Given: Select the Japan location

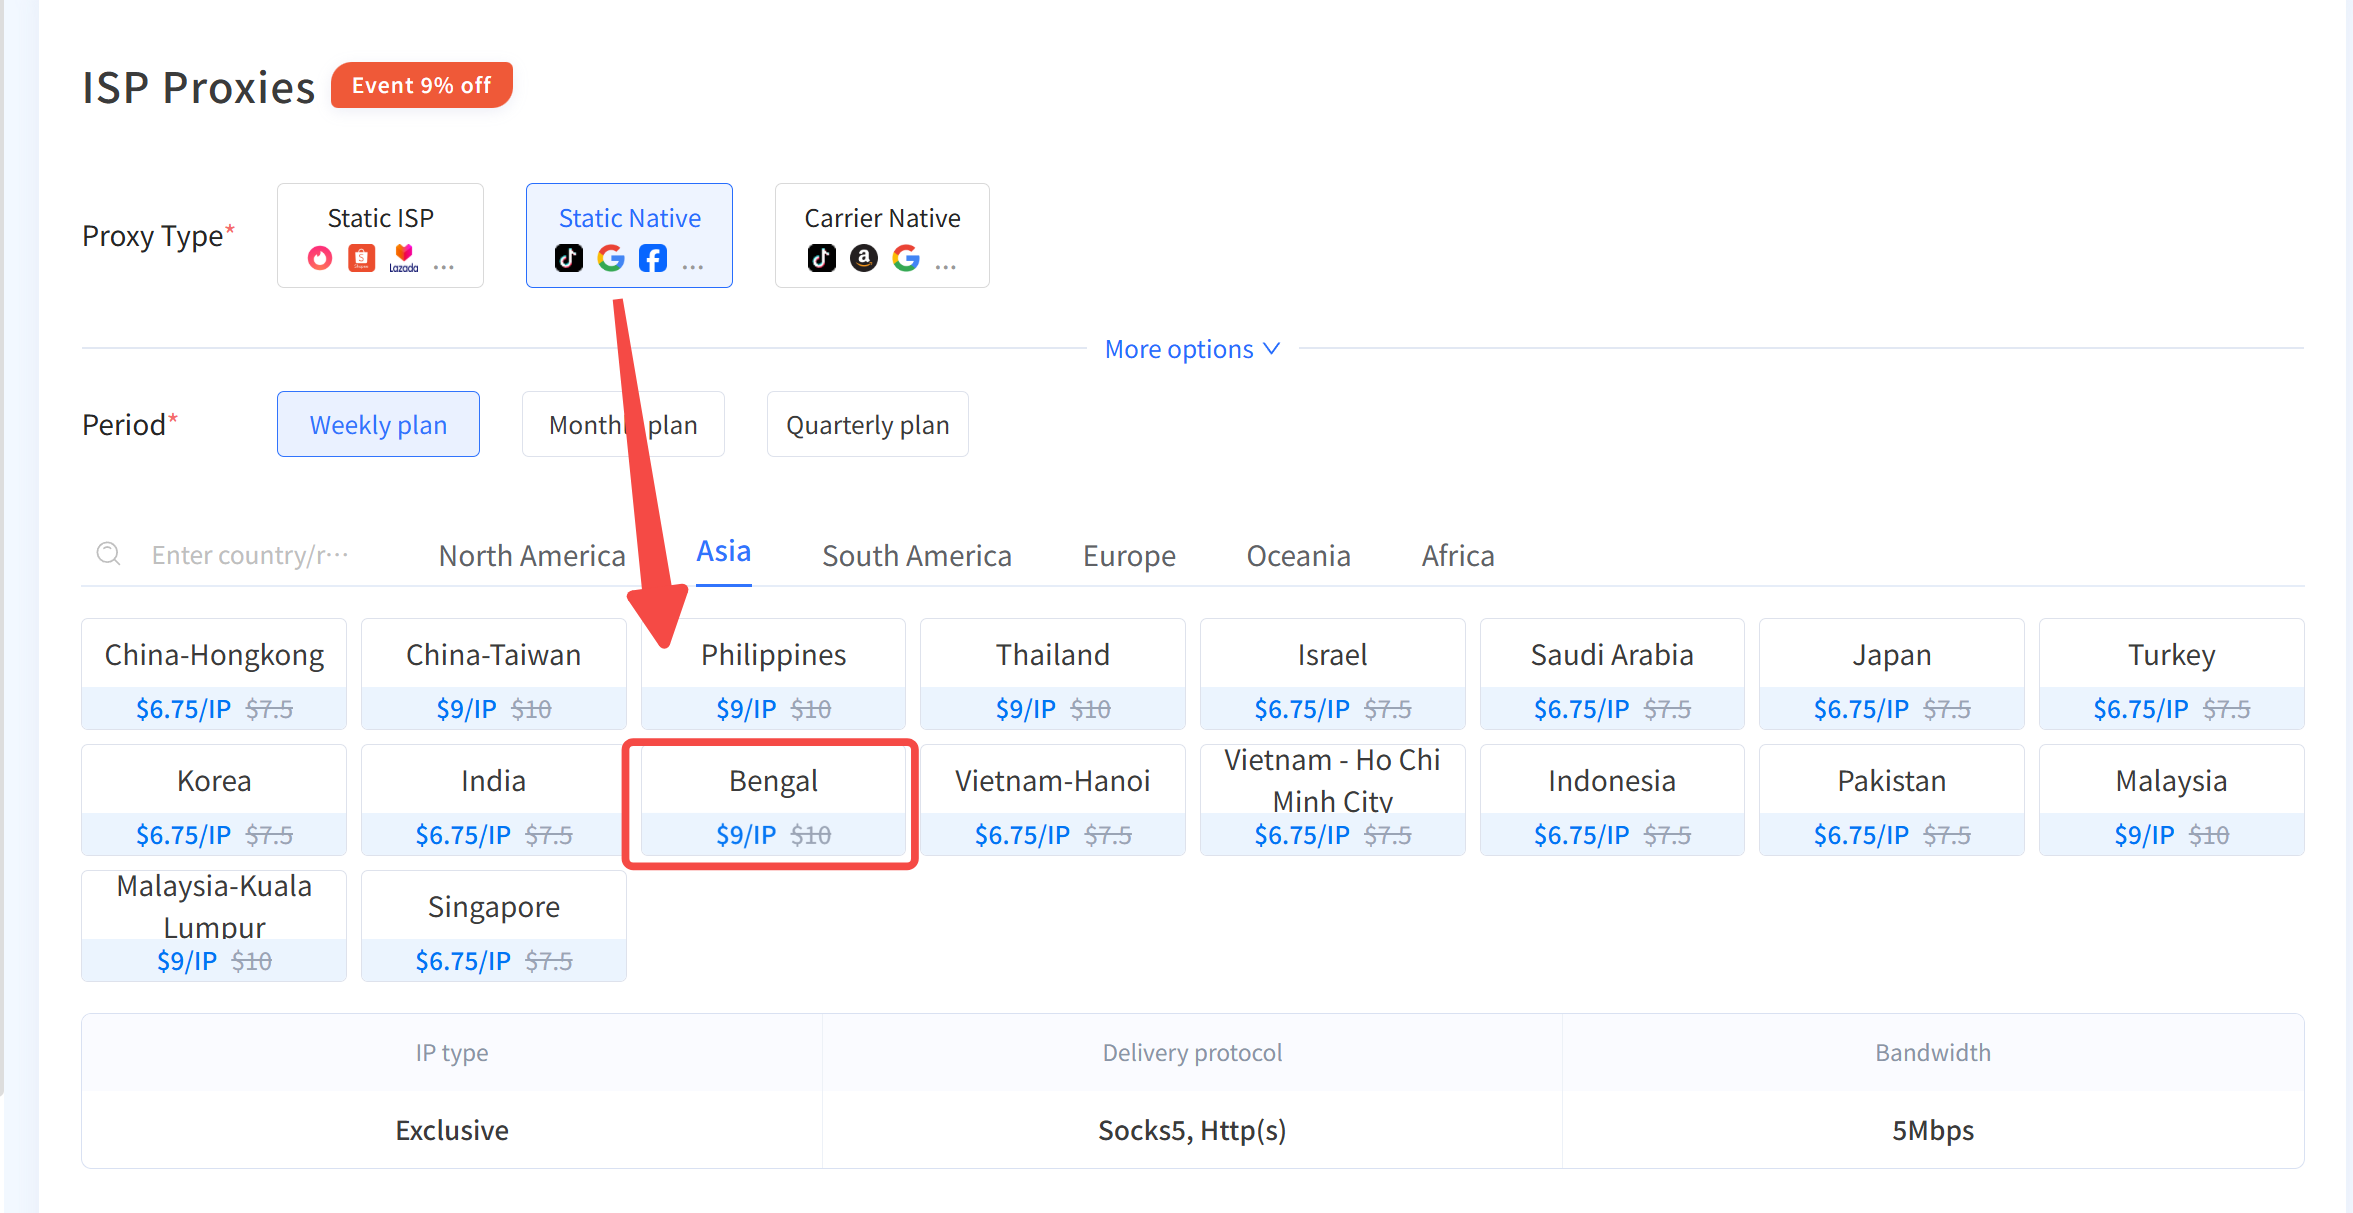Looking at the screenshot, I should tap(1892, 674).
